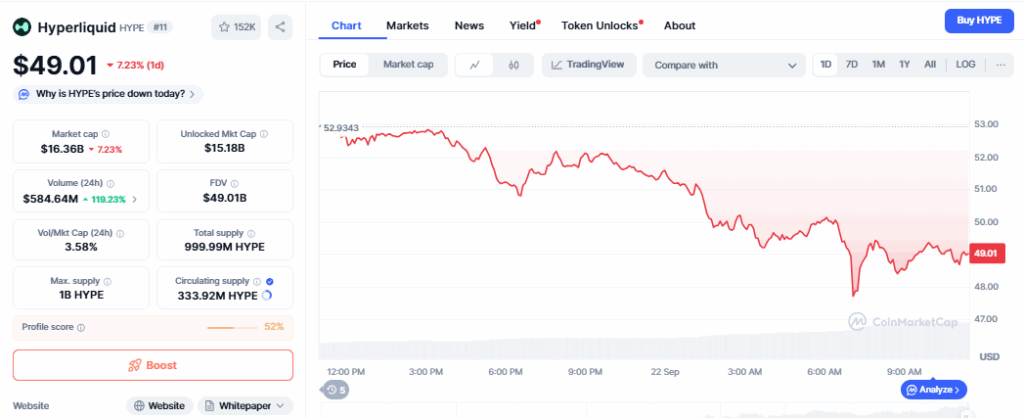
Task: Open the Hyperliquid logo icon
Action: [x=22, y=28]
